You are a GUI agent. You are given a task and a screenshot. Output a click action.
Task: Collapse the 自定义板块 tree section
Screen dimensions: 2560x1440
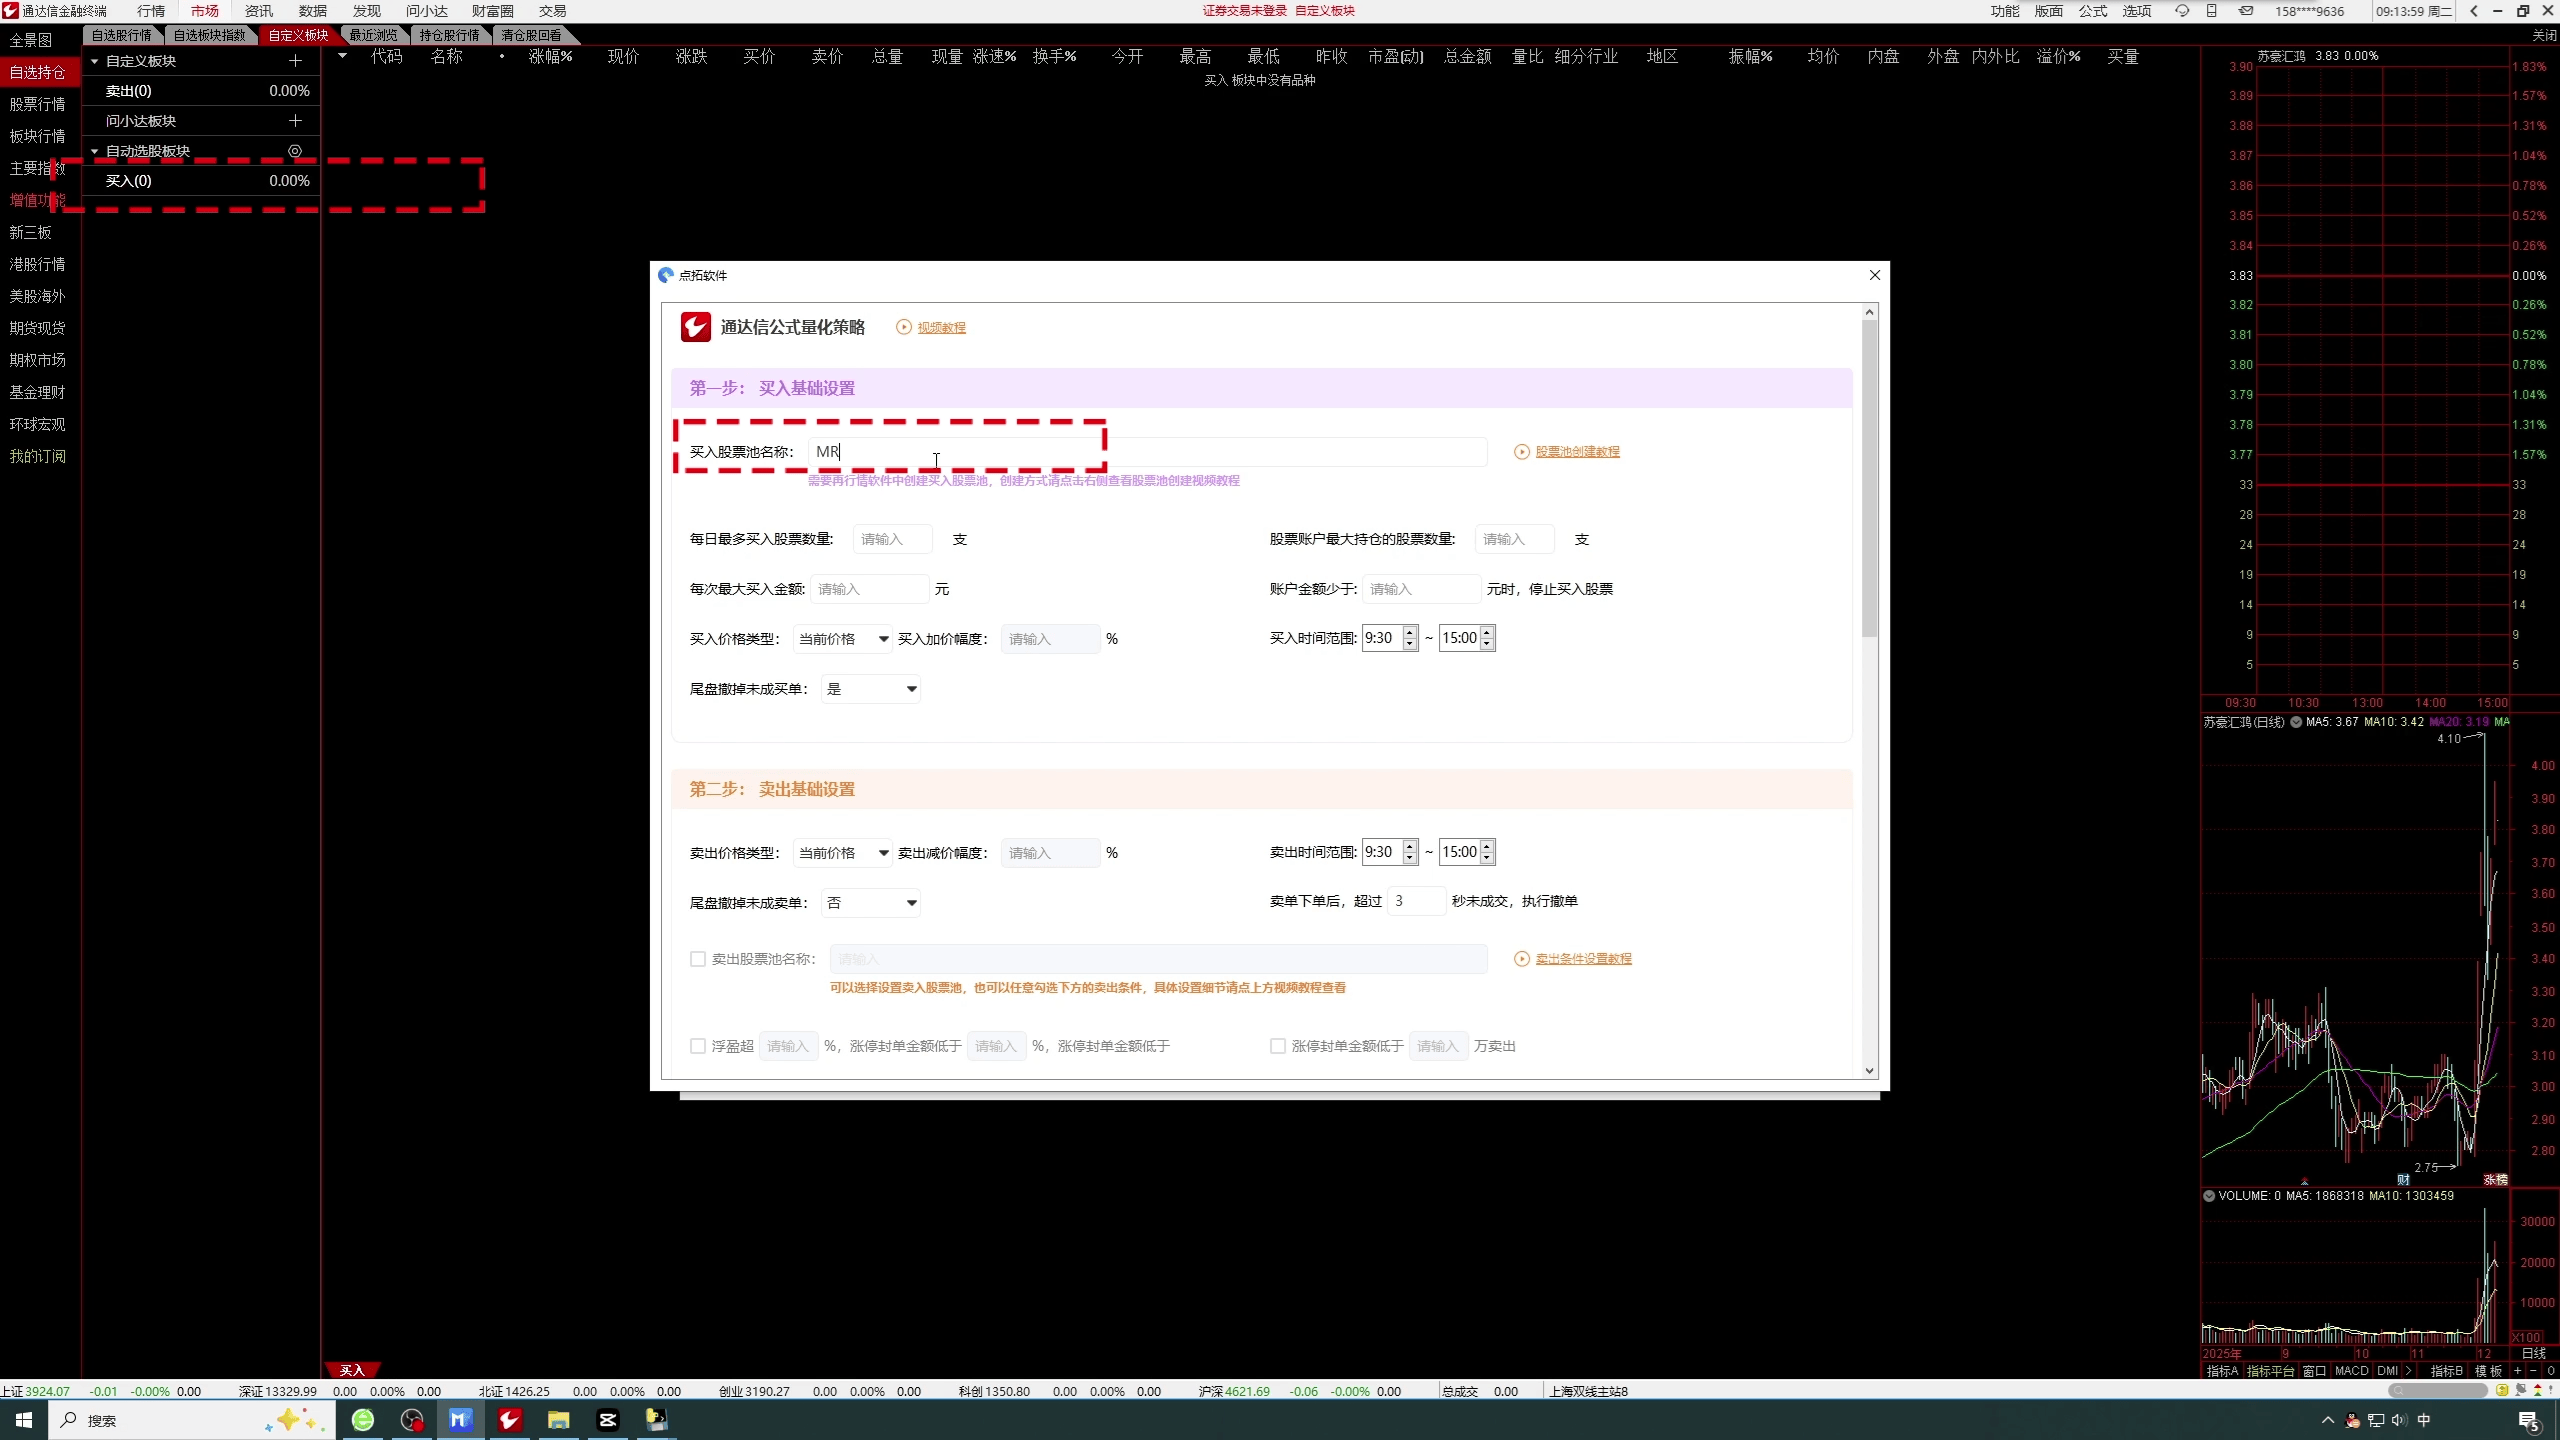(x=95, y=61)
